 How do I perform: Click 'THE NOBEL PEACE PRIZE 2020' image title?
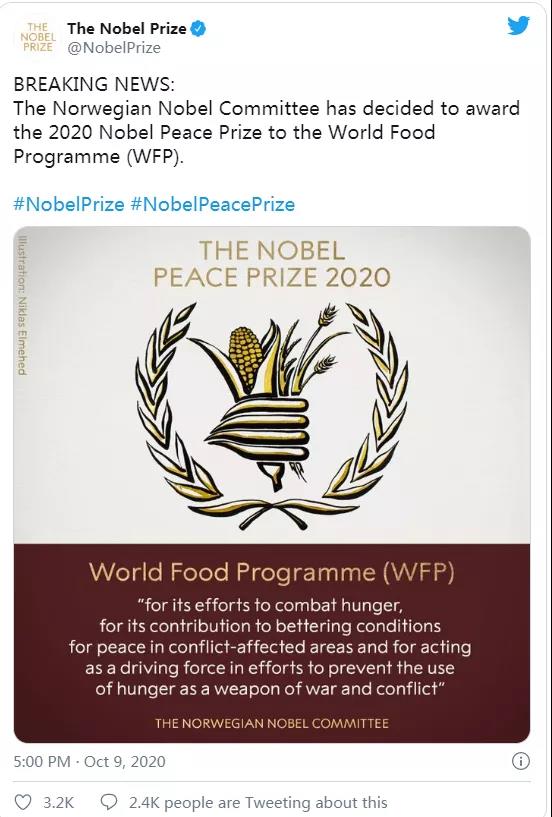[x=272, y=264]
